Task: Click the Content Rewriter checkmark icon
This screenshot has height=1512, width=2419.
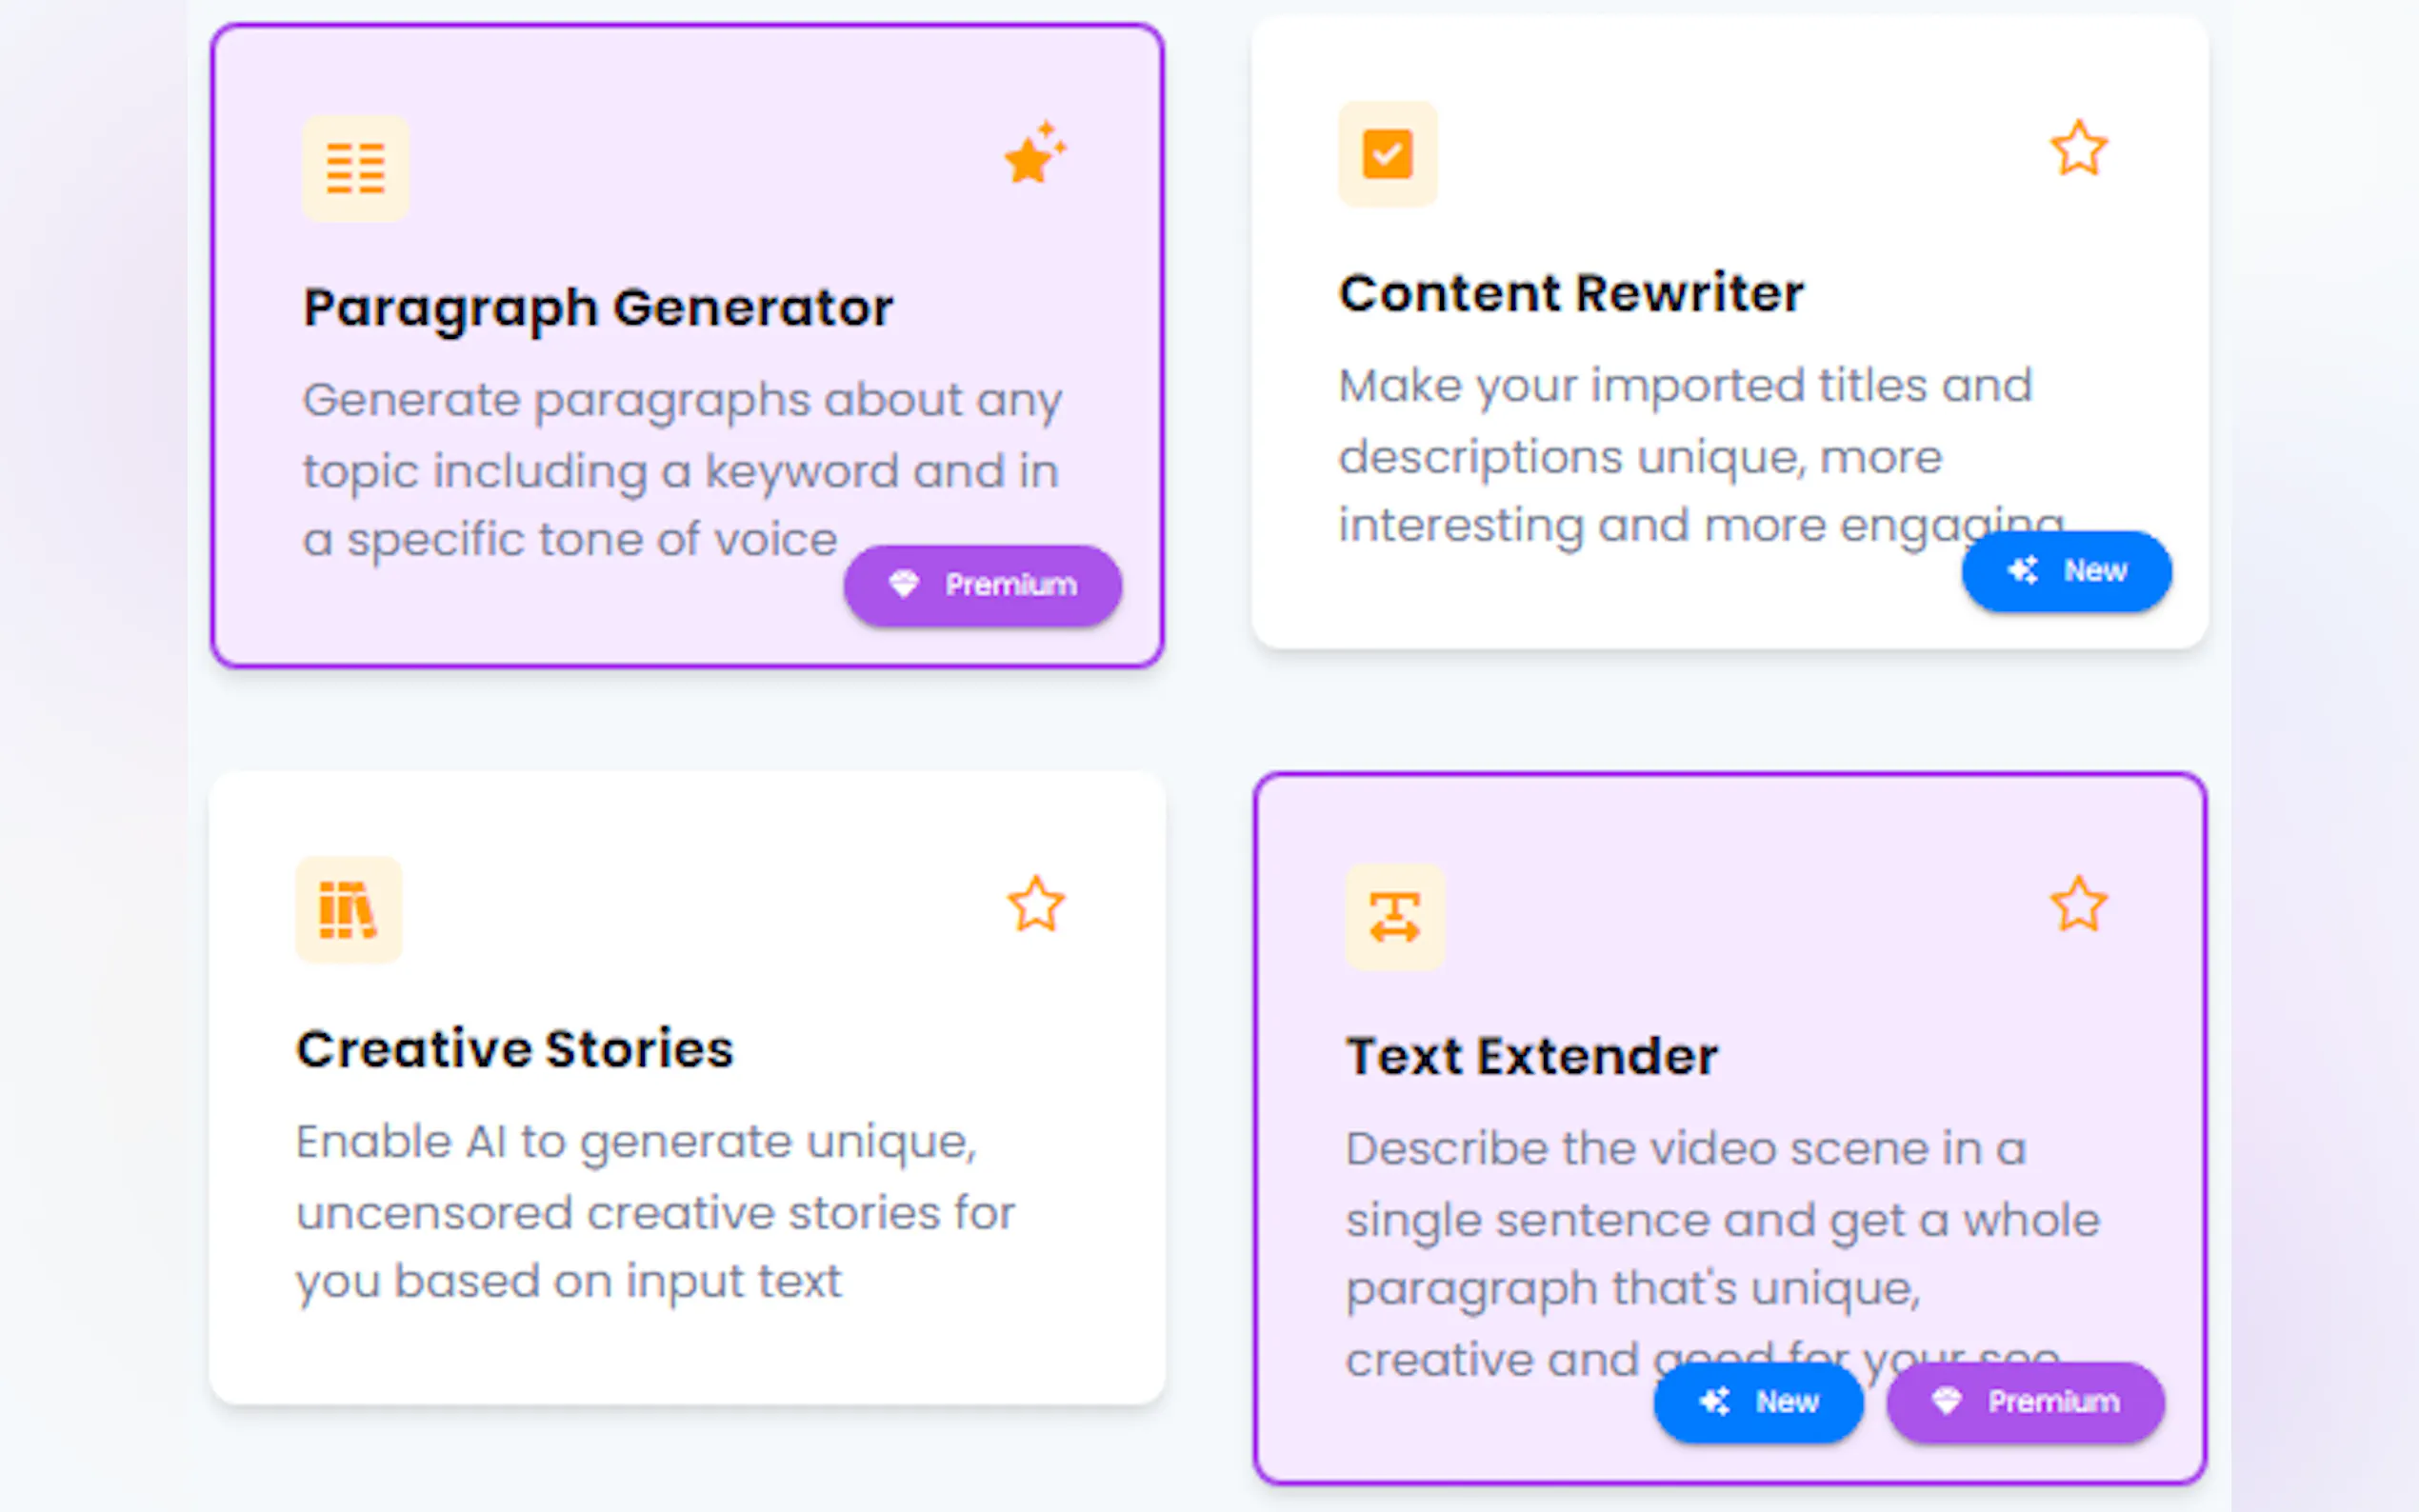Action: pyautogui.click(x=1387, y=154)
